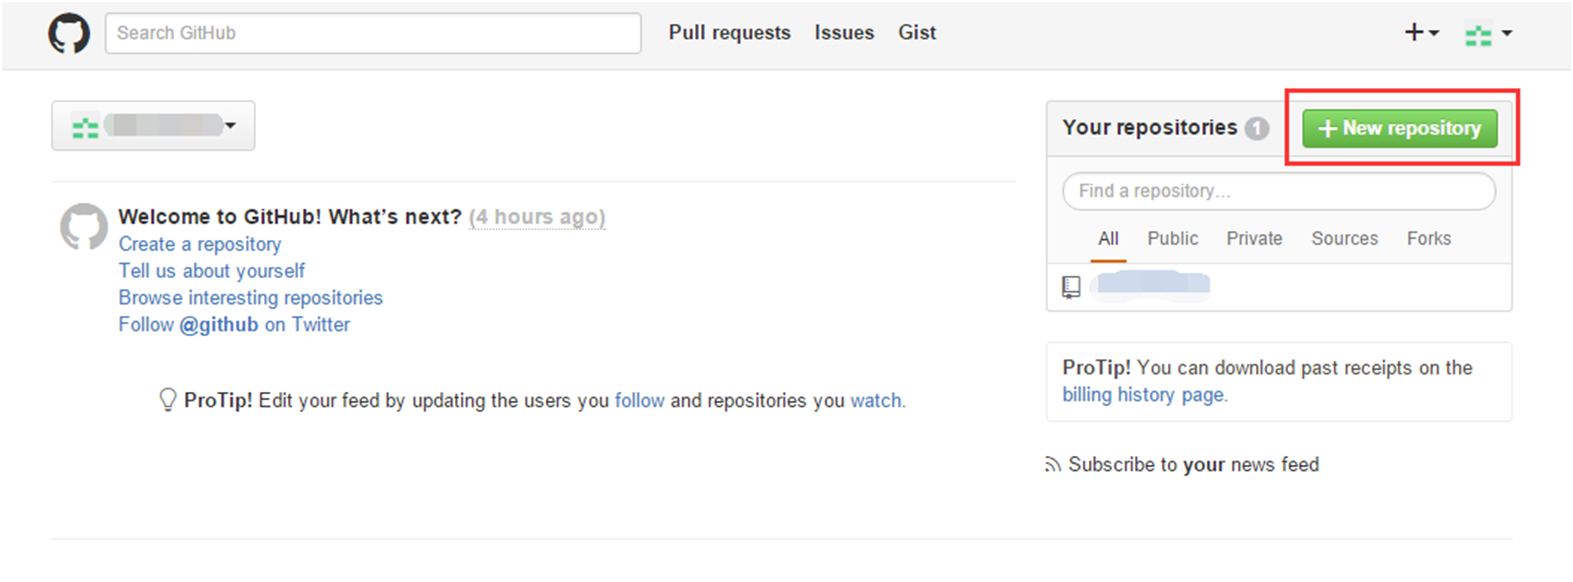
Task: Click the repository count badge
Action: pyautogui.click(x=1257, y=128)
